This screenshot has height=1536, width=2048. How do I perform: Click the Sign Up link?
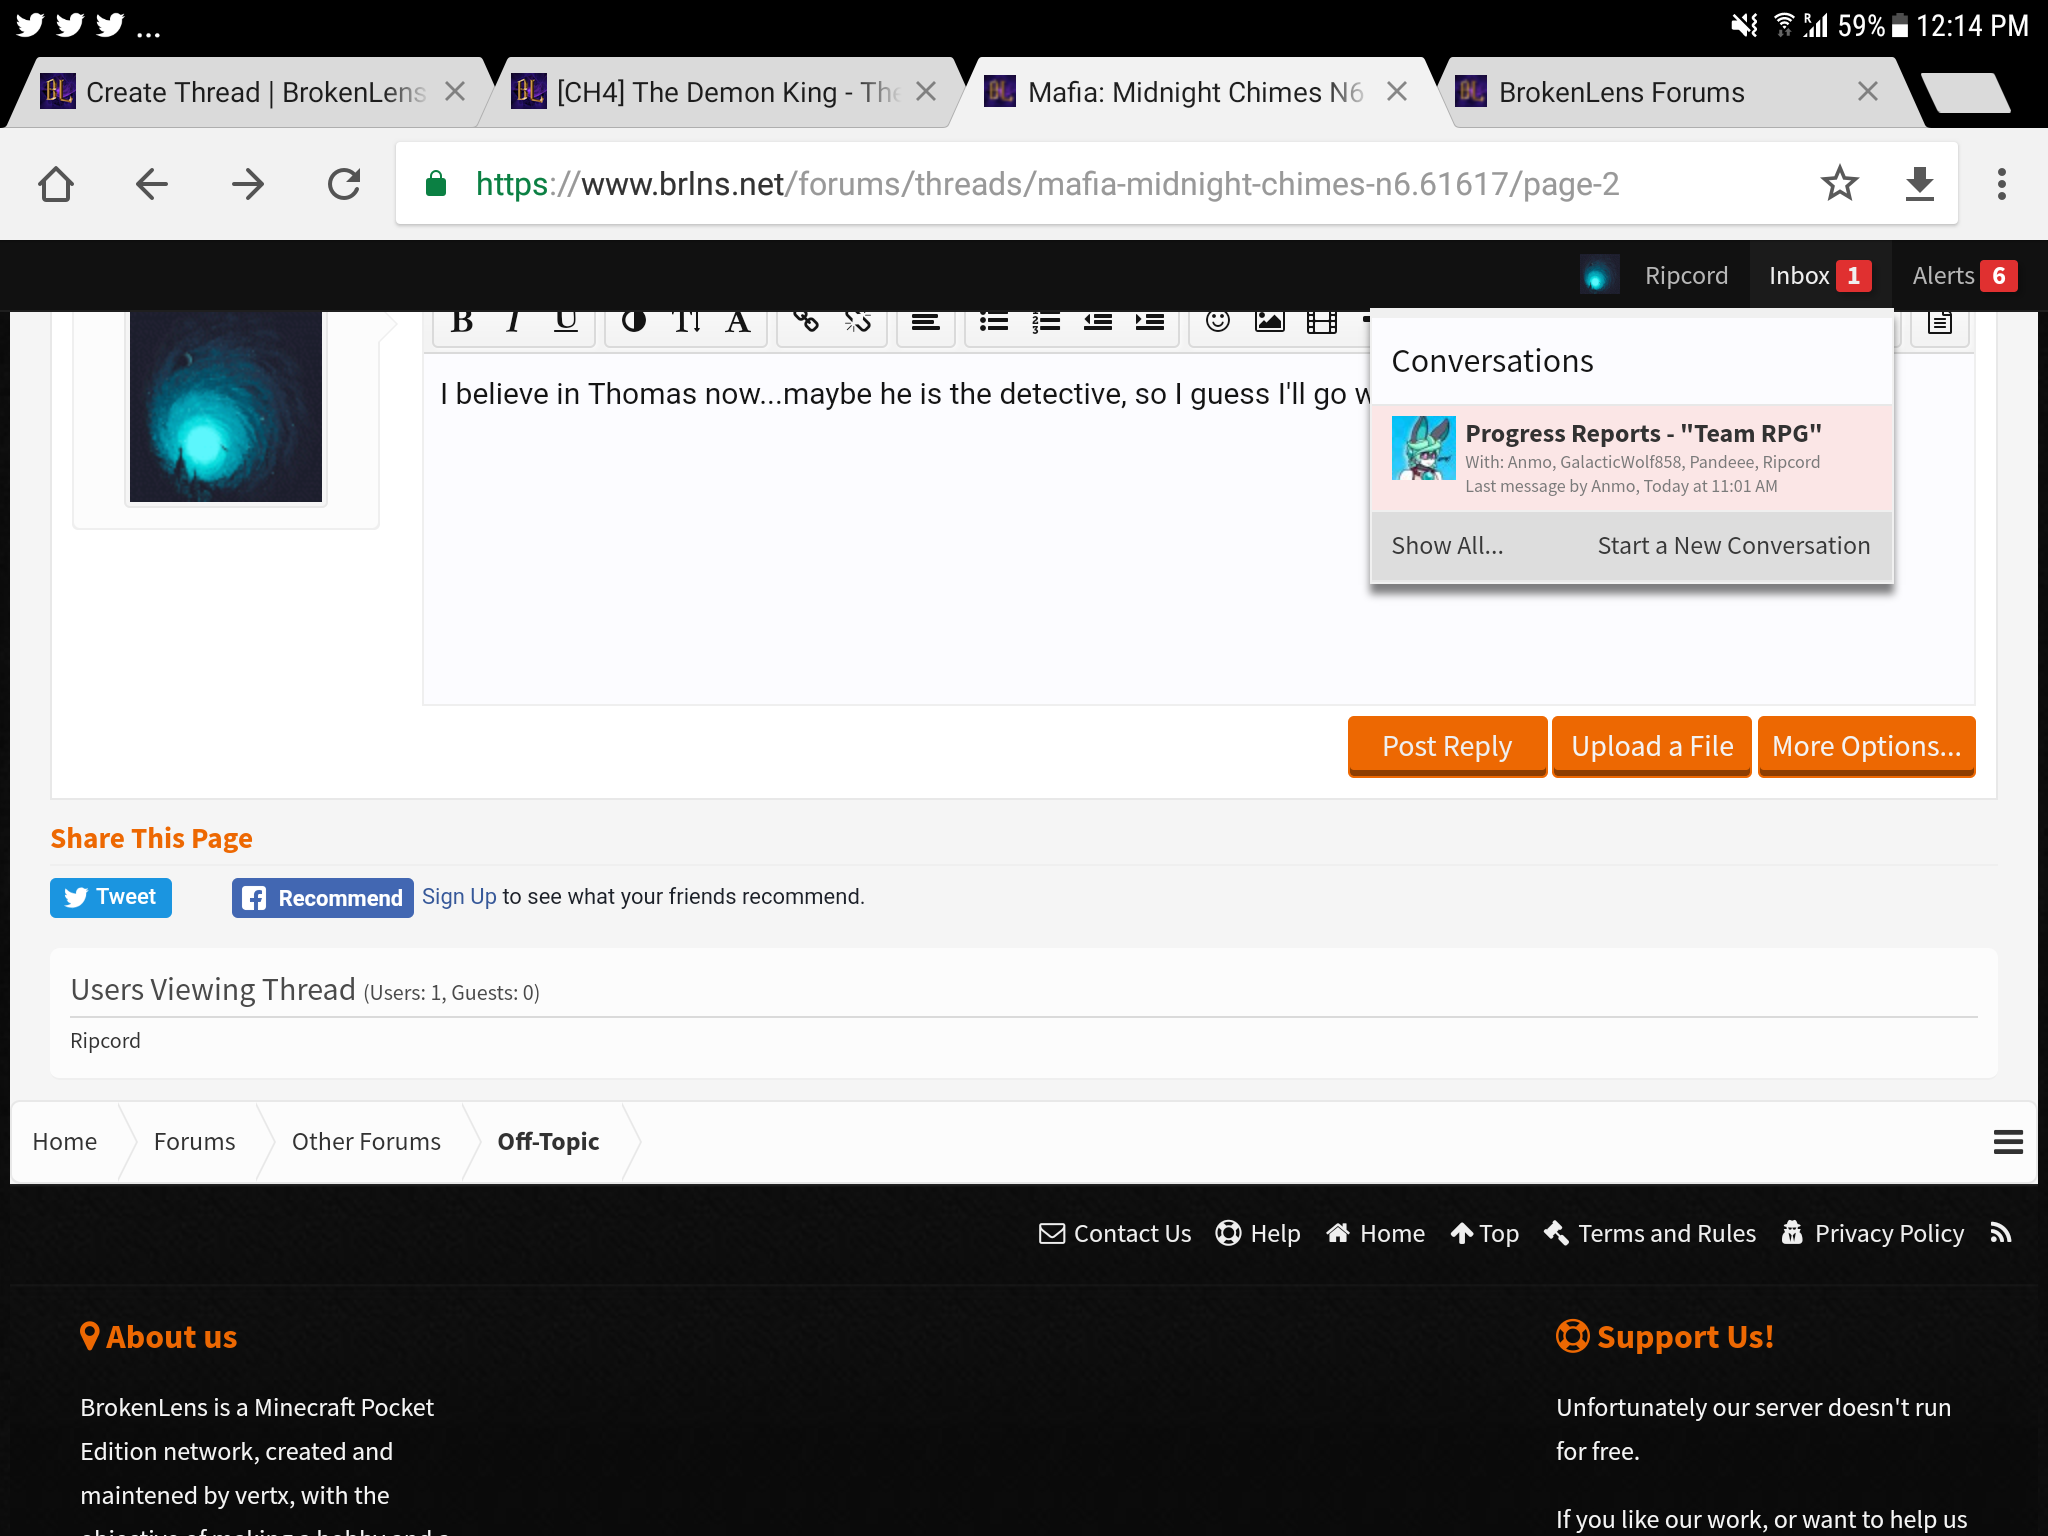pos(459,897)
